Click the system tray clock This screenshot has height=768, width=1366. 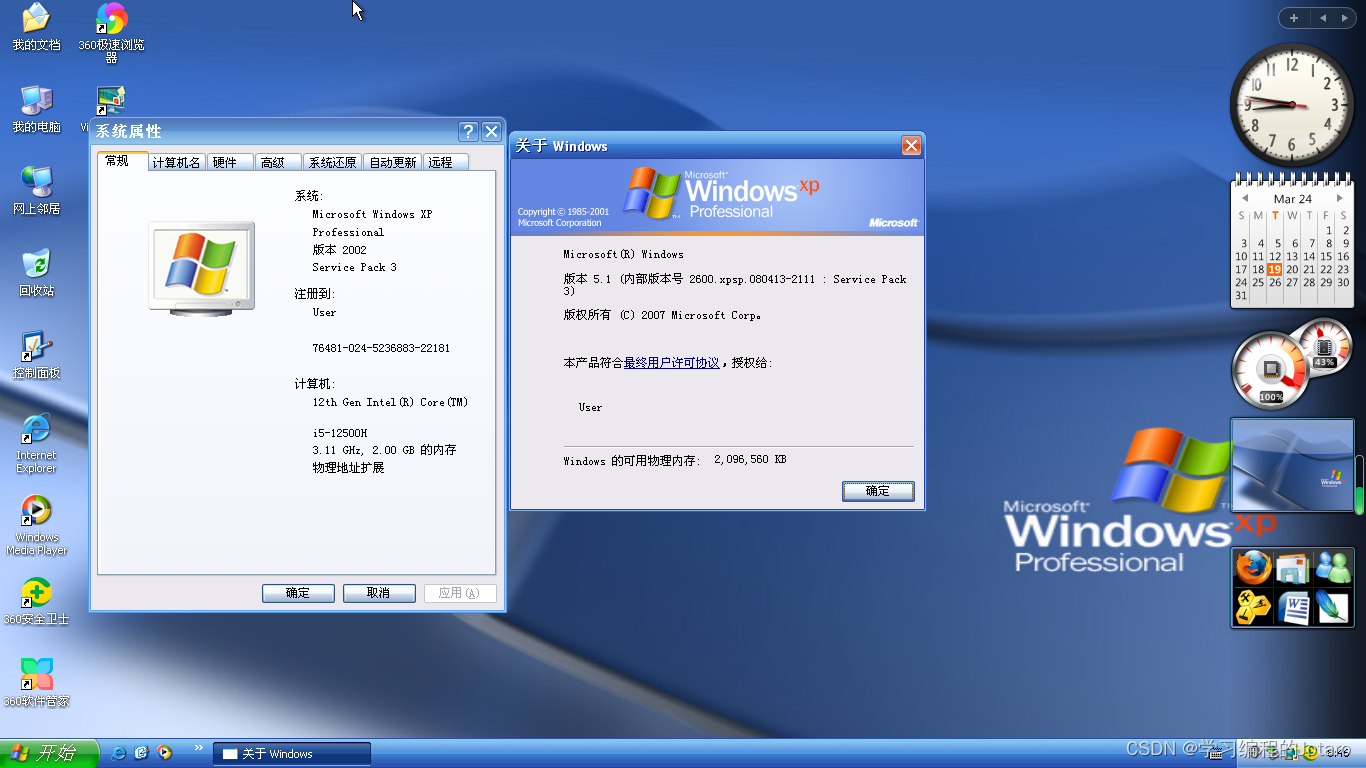click(x=1338, y=753)
